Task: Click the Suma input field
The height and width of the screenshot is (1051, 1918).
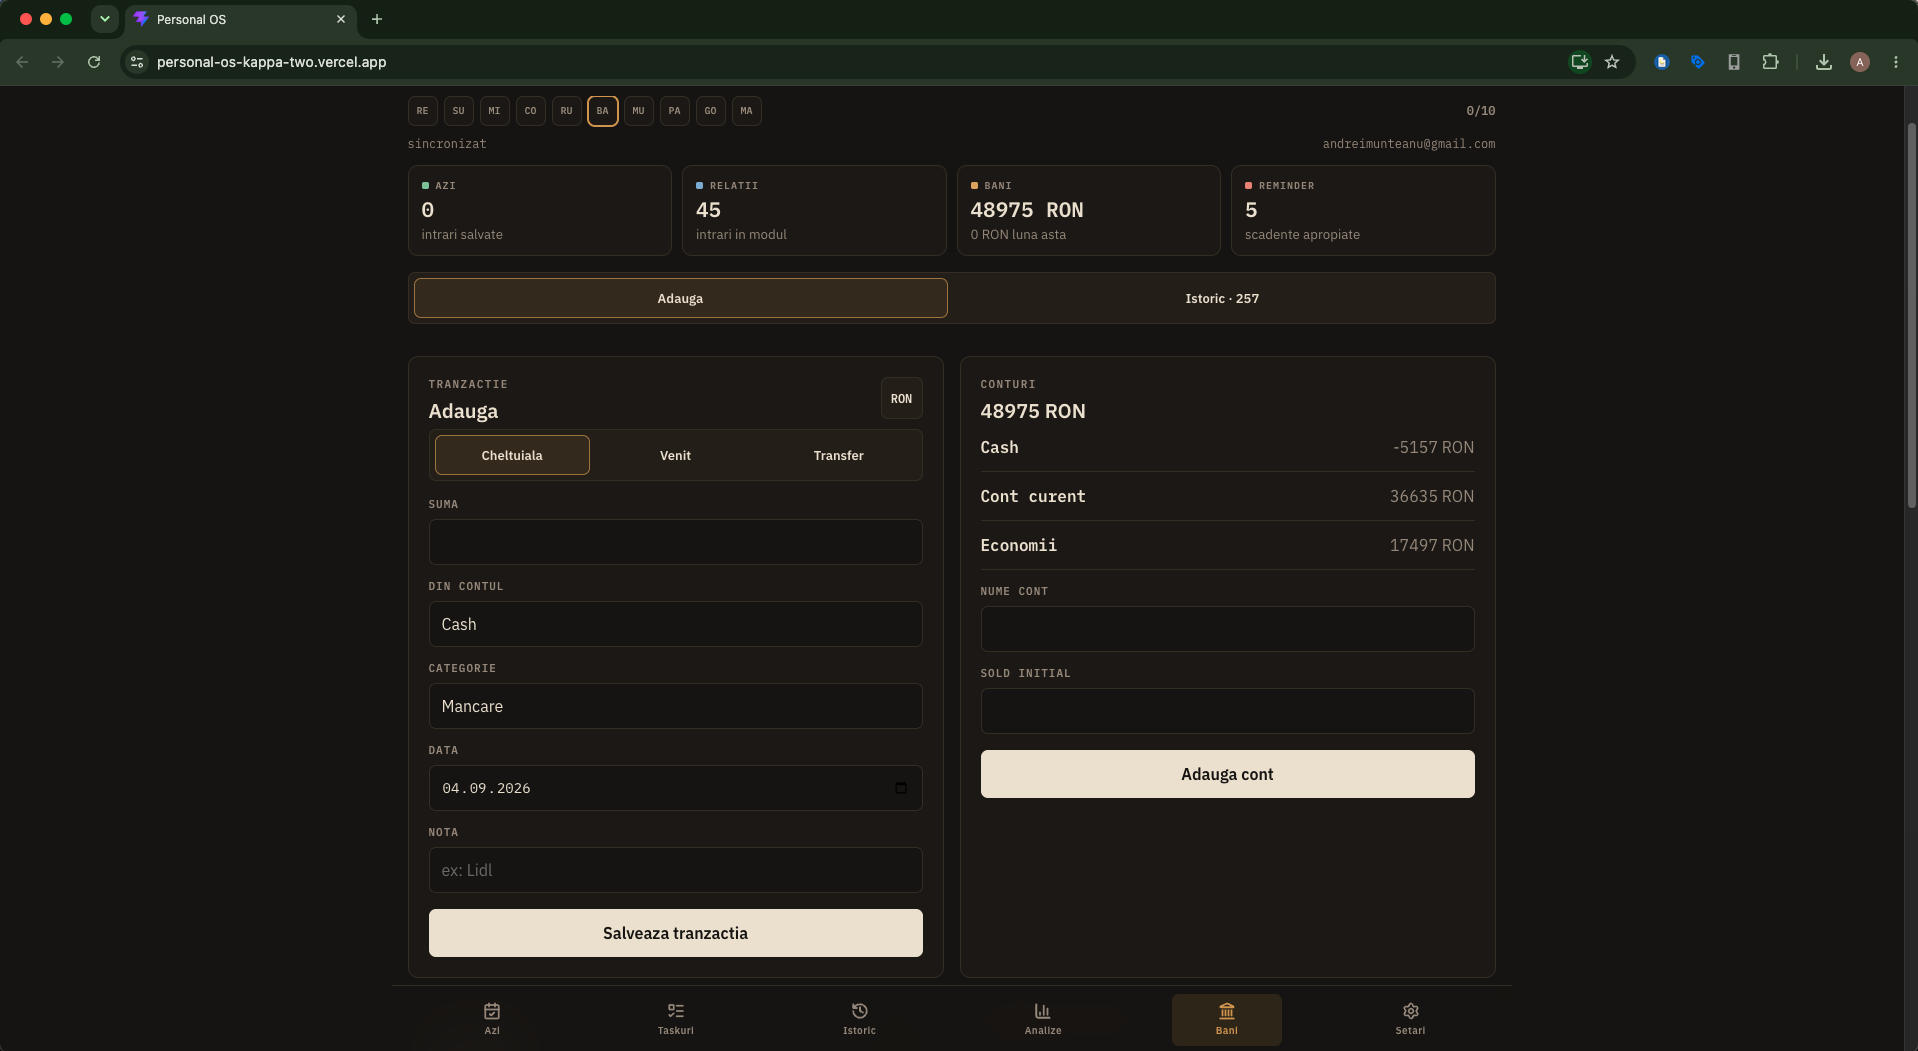Action: click(x=675, y=542)
